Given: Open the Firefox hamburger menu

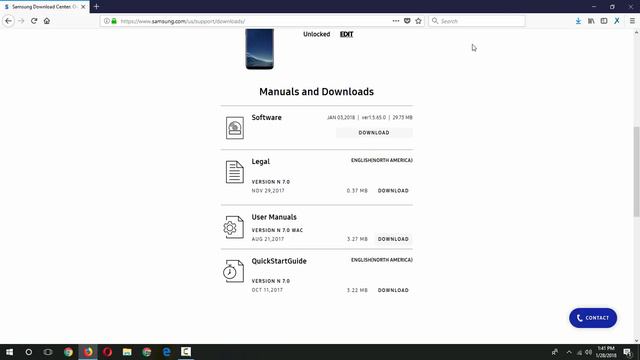Looking at the screenshot, I should coord(632,21).
